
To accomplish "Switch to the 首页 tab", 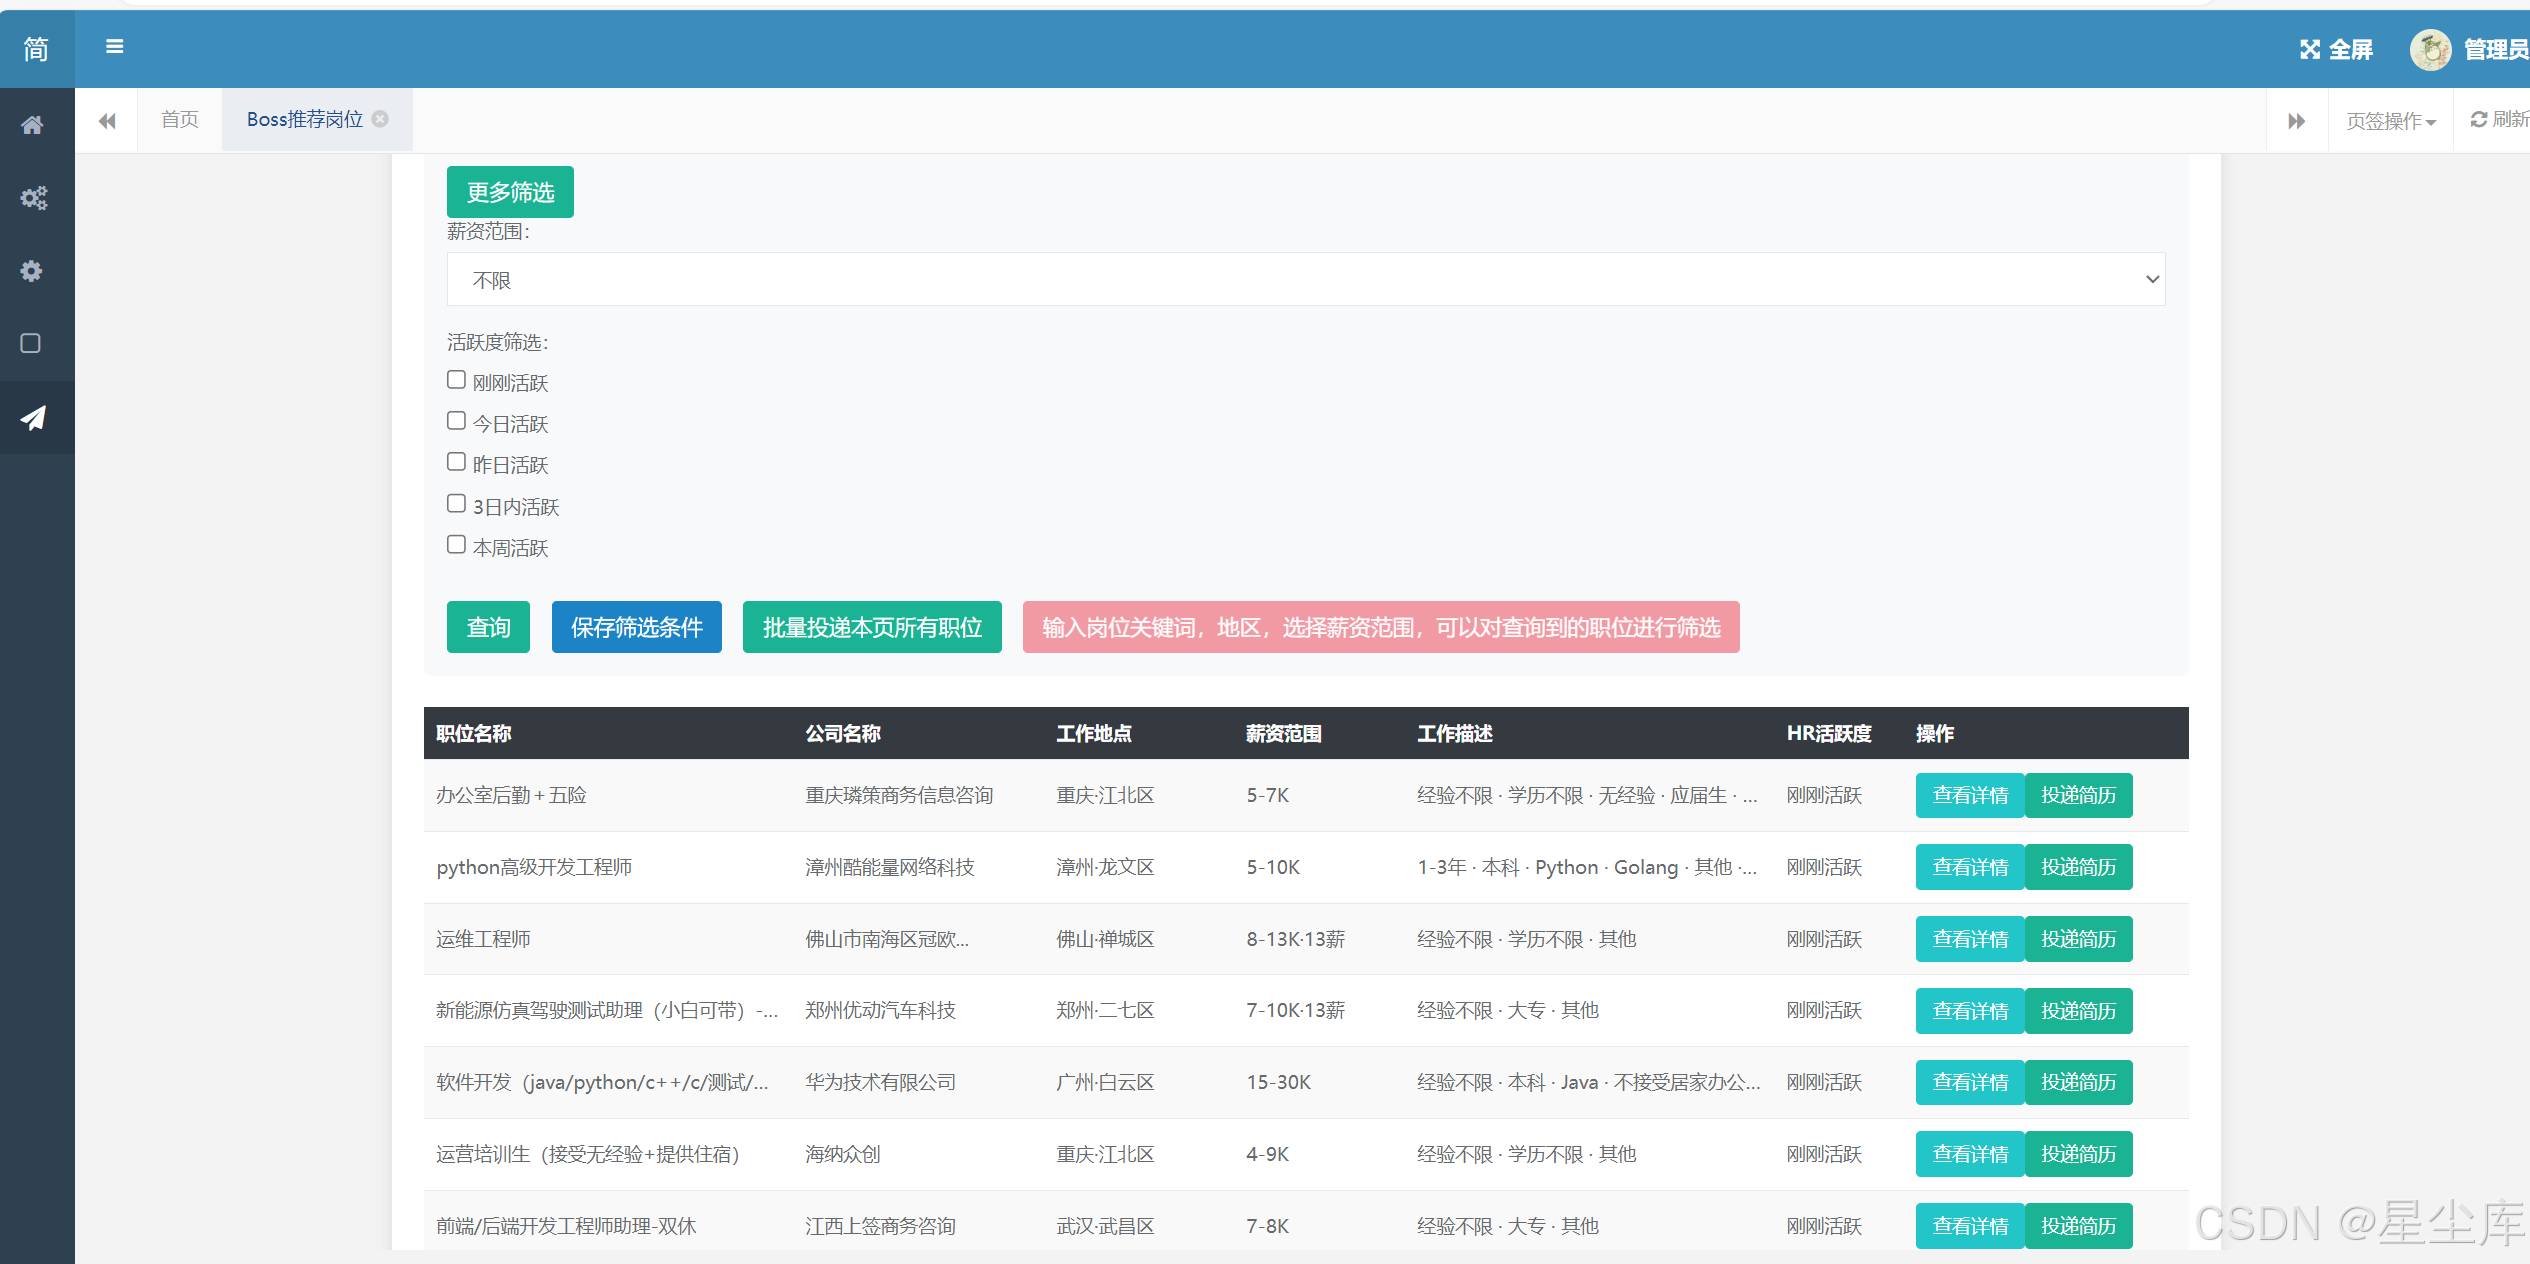I will (x=180, y=120).
